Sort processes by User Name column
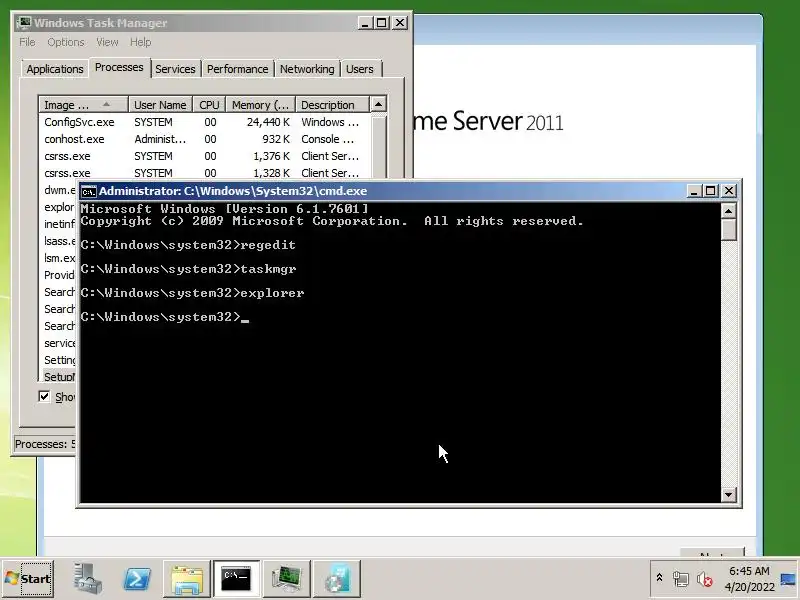 coord(160,105)
